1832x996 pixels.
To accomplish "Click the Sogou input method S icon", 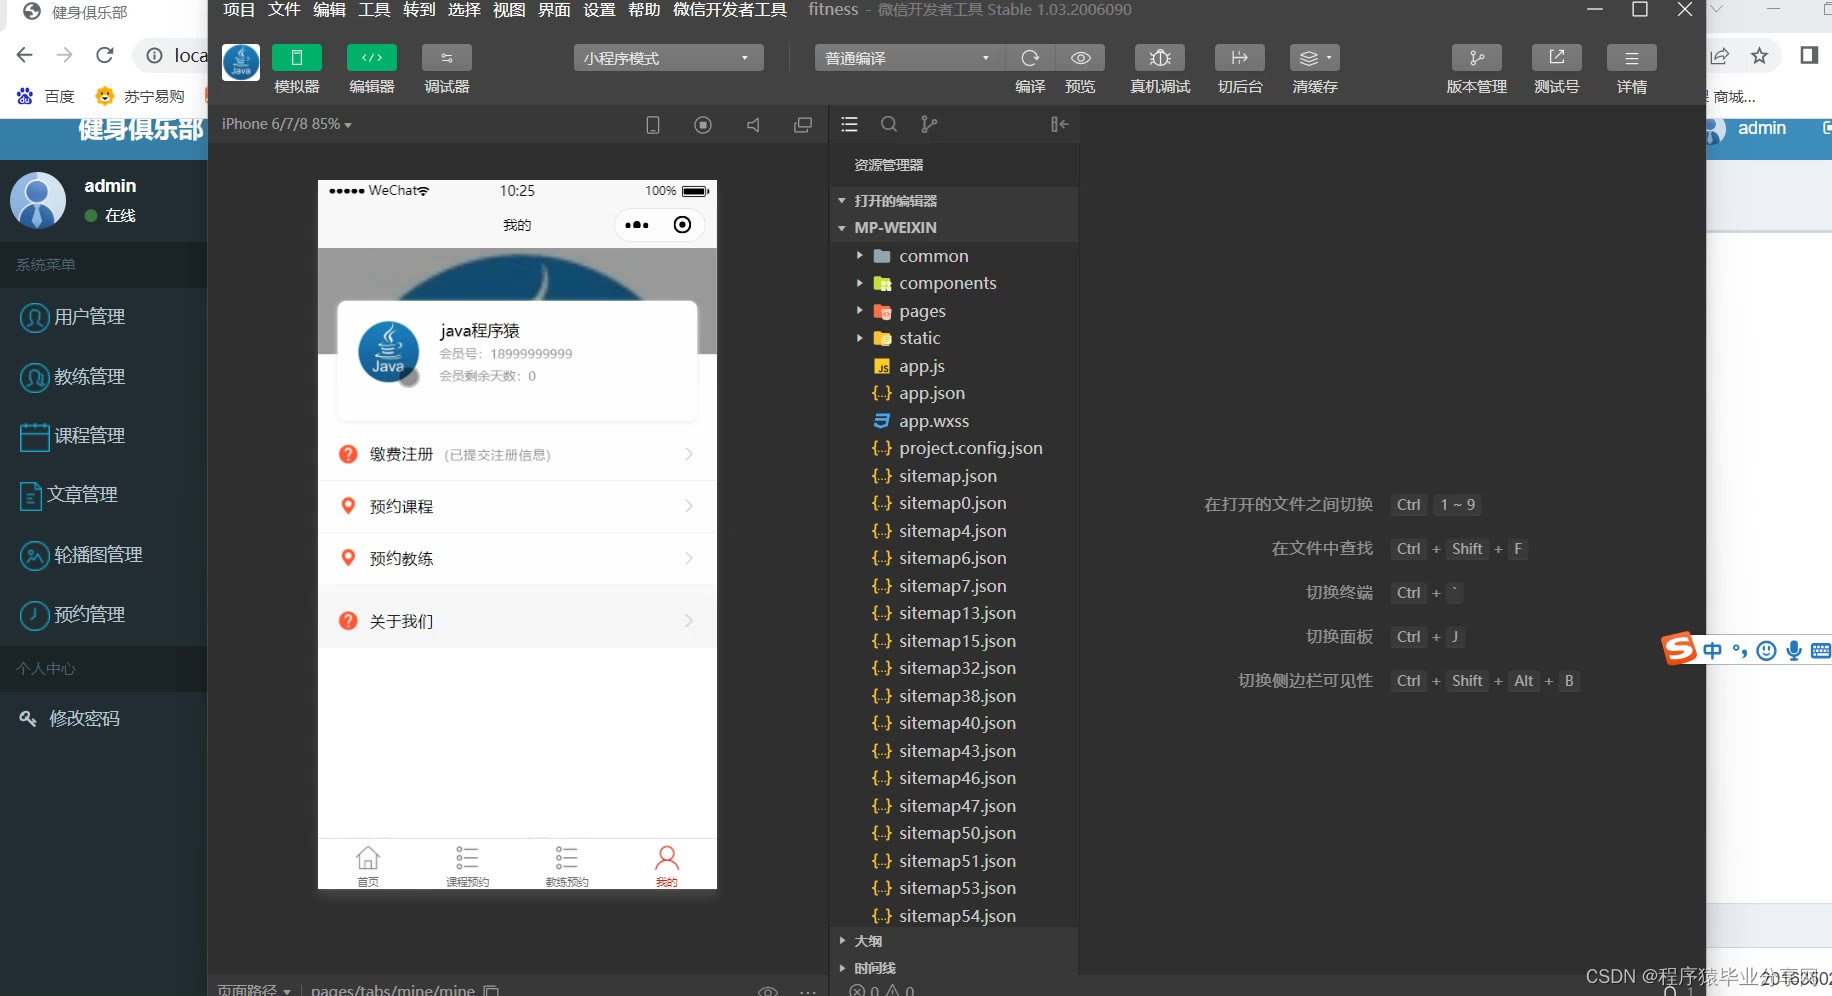I will tap(1679, 648).
